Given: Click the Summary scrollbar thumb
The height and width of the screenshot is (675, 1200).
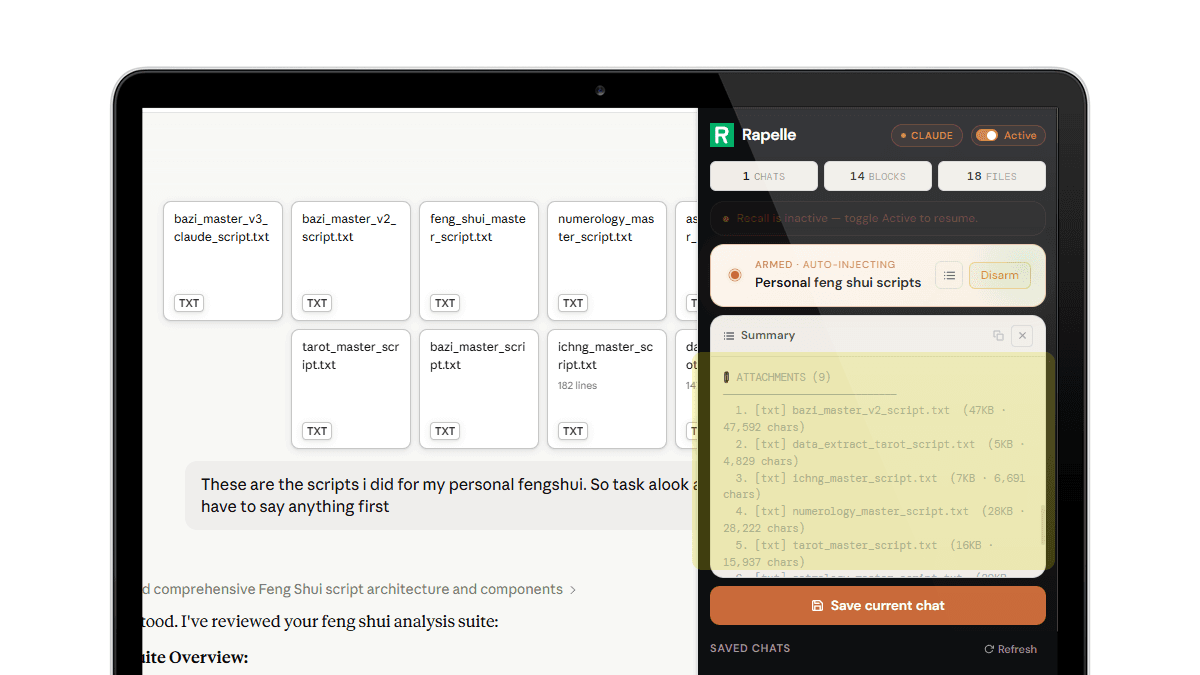Looking at the screenshot, I should tap(1042, 525).
